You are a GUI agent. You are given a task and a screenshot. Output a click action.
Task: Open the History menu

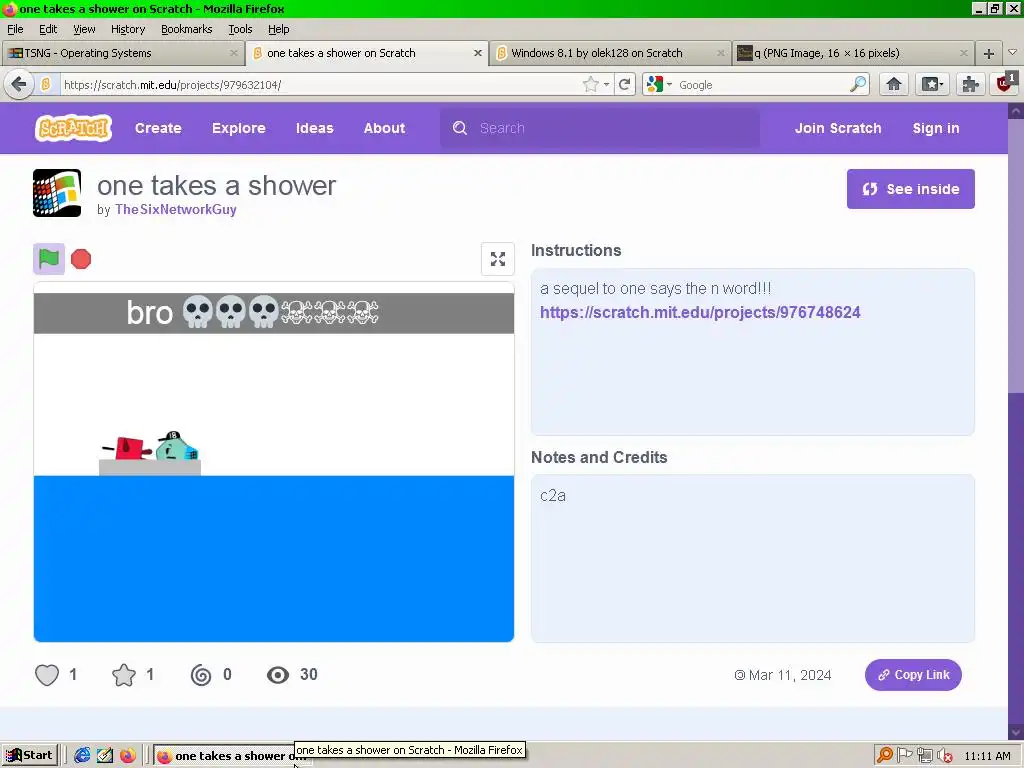tap(127, 29)
